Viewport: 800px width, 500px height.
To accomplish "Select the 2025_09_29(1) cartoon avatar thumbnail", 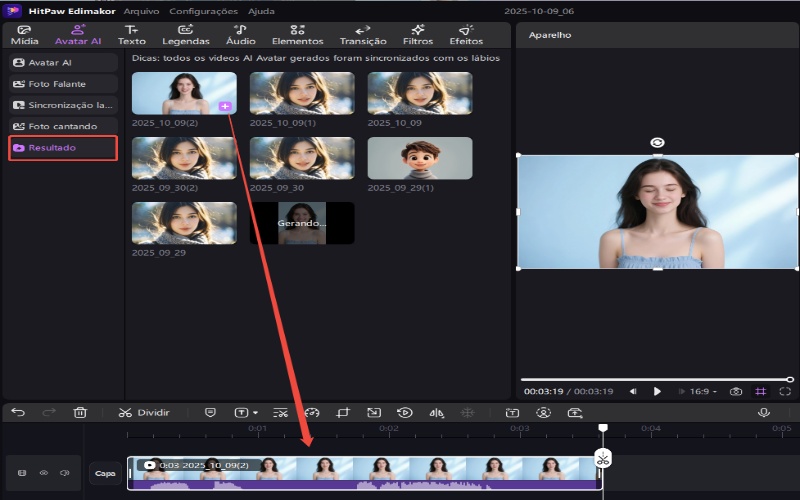I will pos(419,158).
